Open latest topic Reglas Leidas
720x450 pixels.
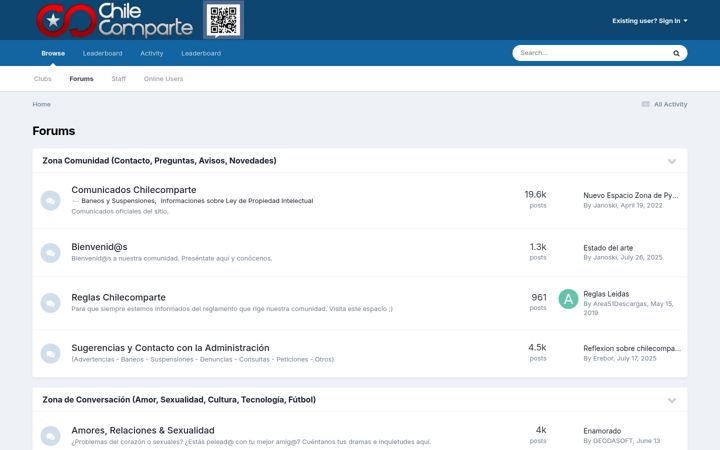click(x=606, y=294)
